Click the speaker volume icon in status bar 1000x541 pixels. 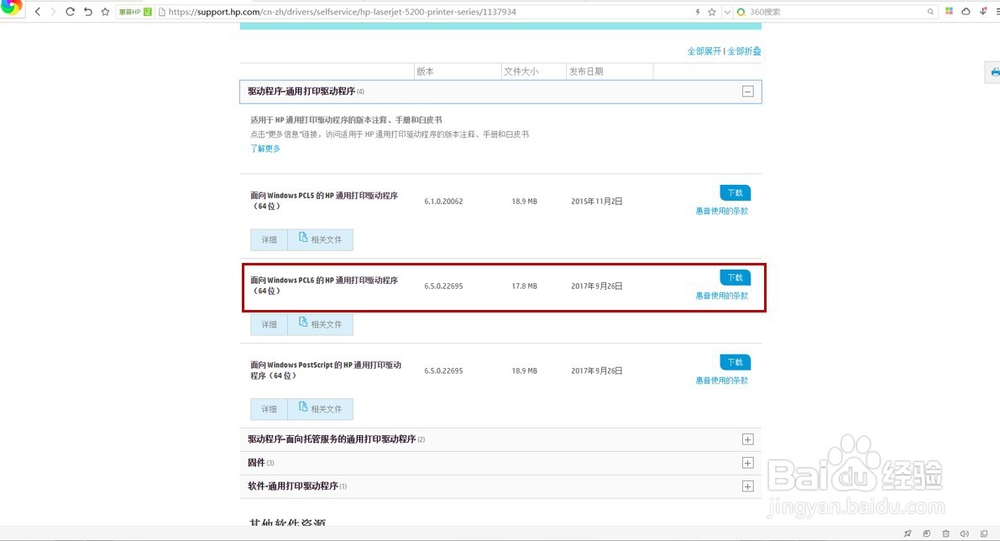[x=965, y=533]
